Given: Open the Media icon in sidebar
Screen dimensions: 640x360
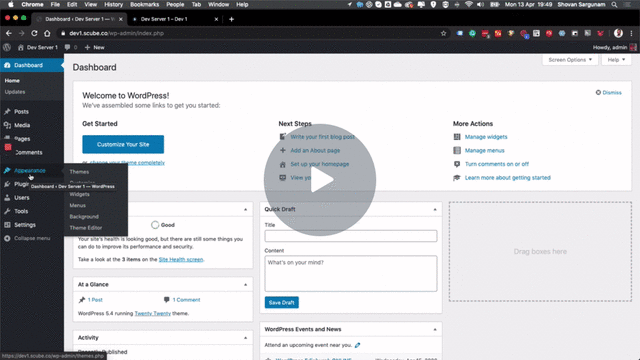Looking at the screenshot, I should coord(7,125).
